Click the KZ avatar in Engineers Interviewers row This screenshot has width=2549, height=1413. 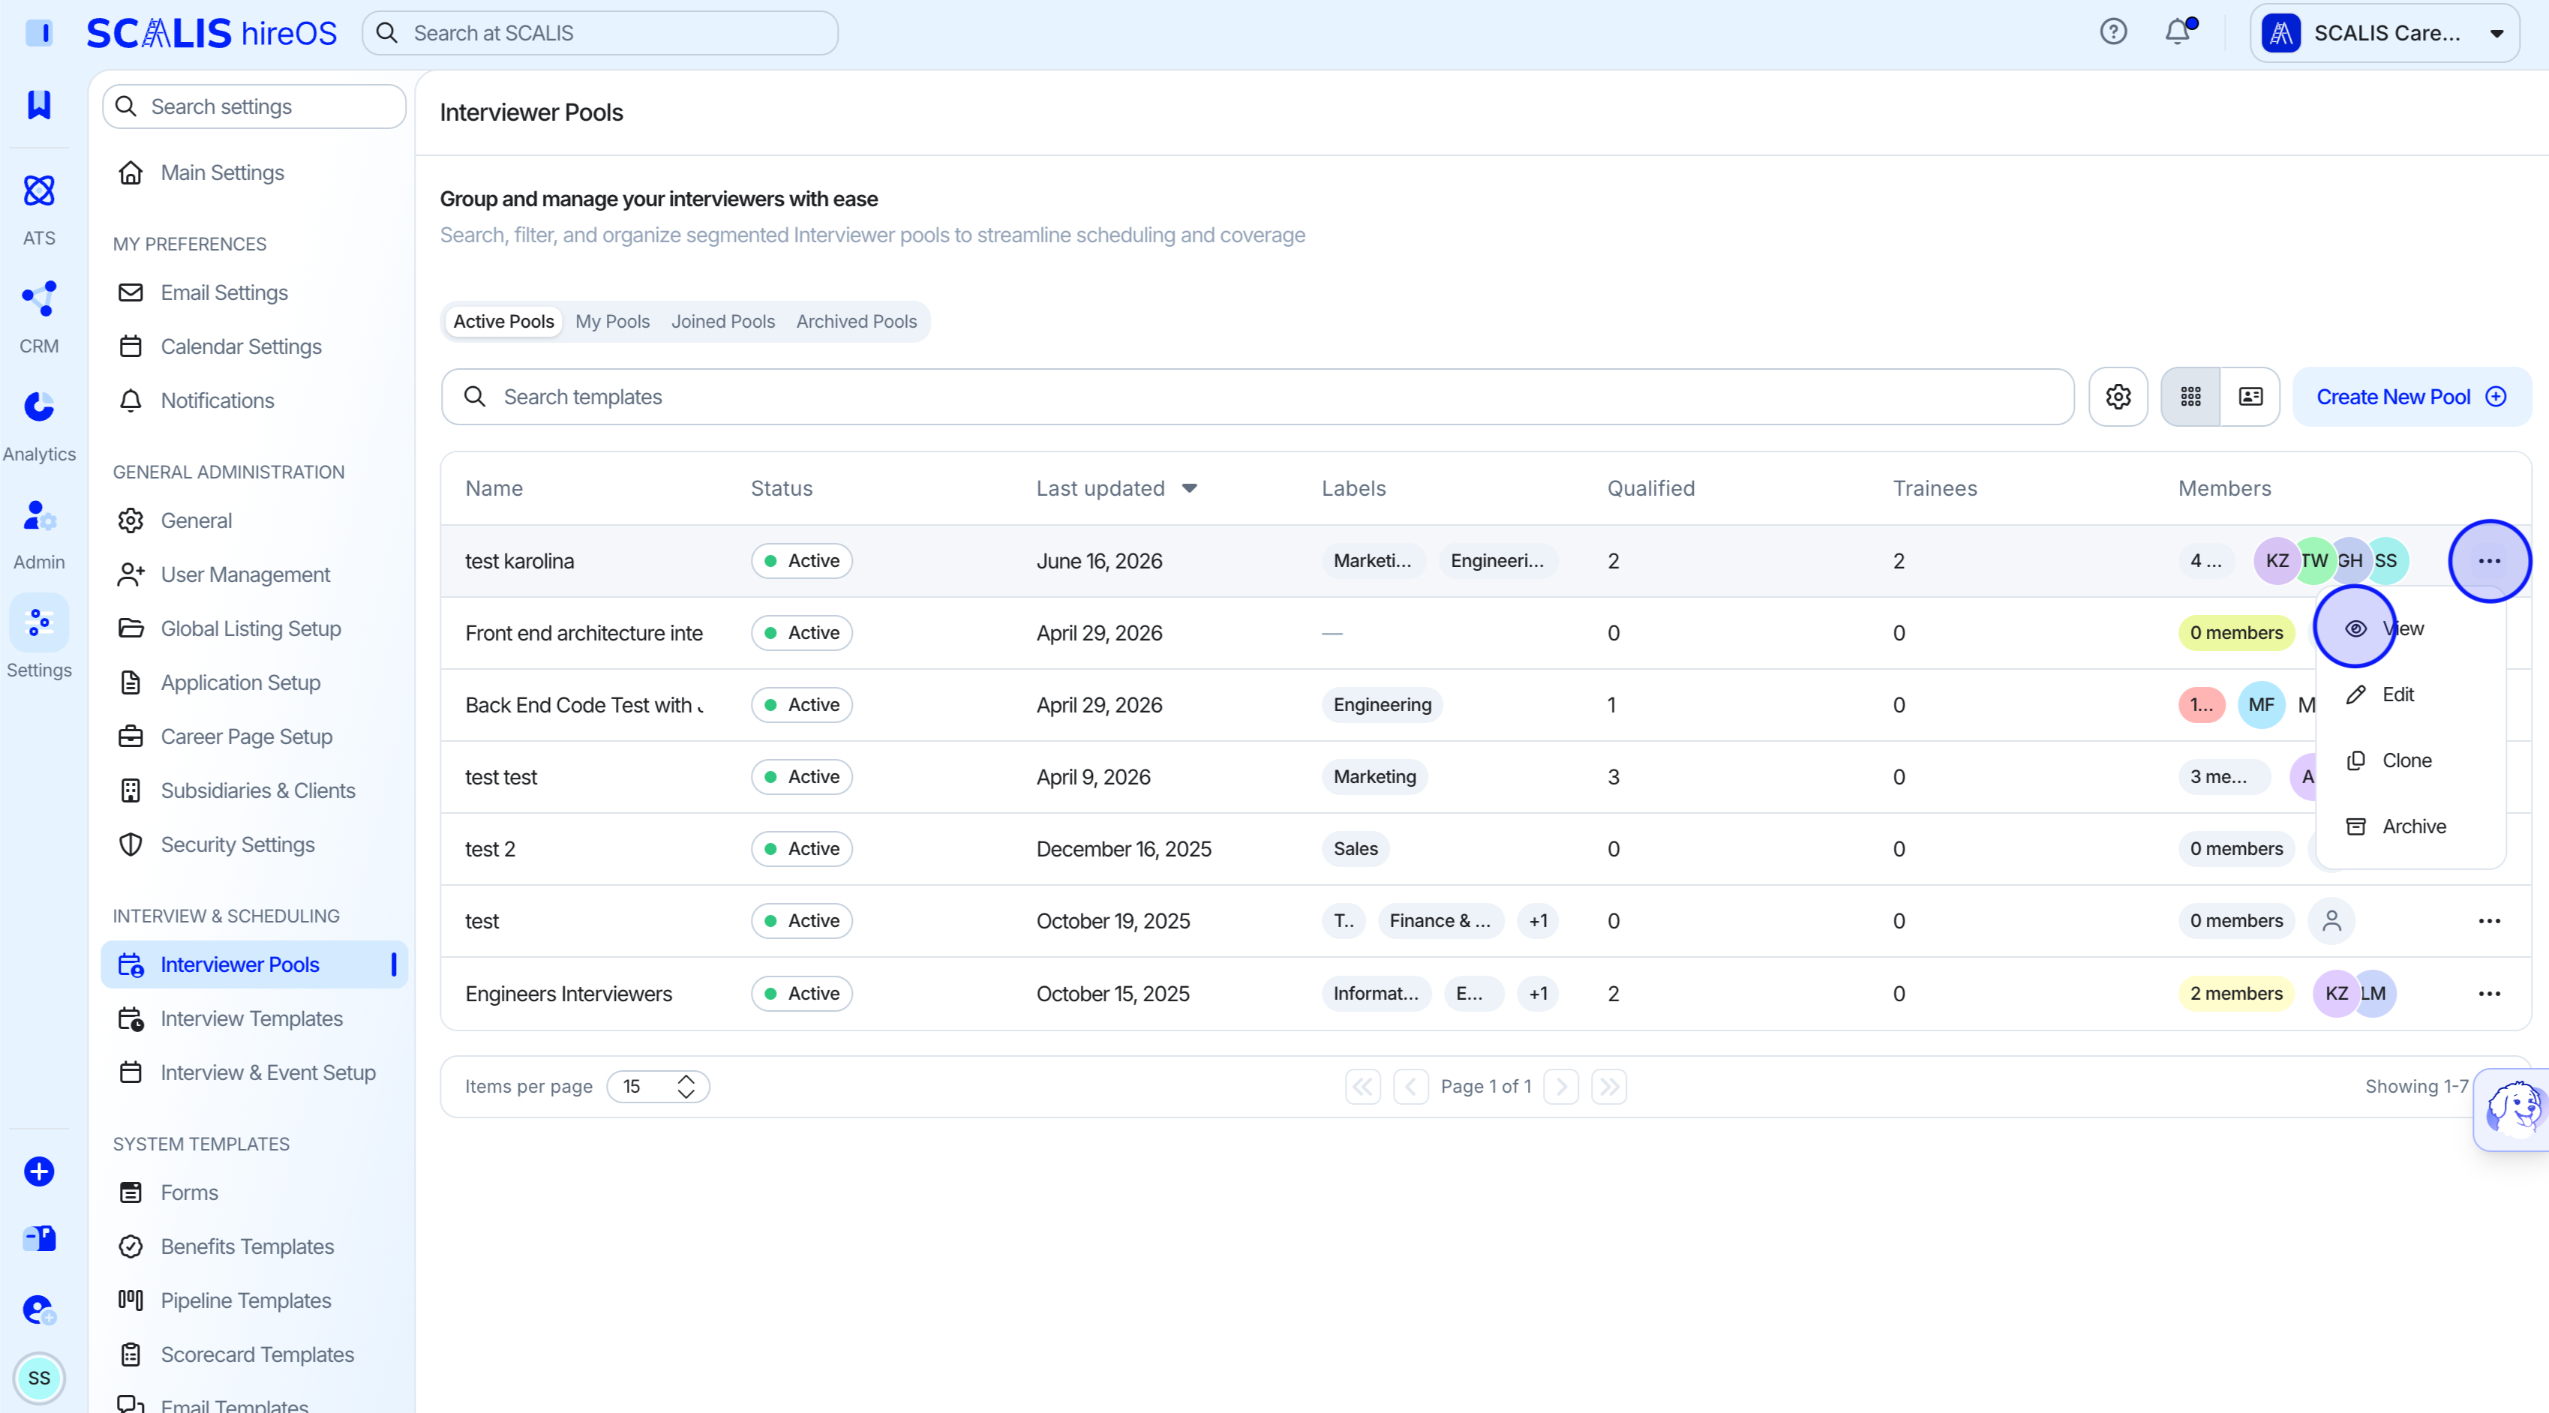click(x=2336, y=994)
